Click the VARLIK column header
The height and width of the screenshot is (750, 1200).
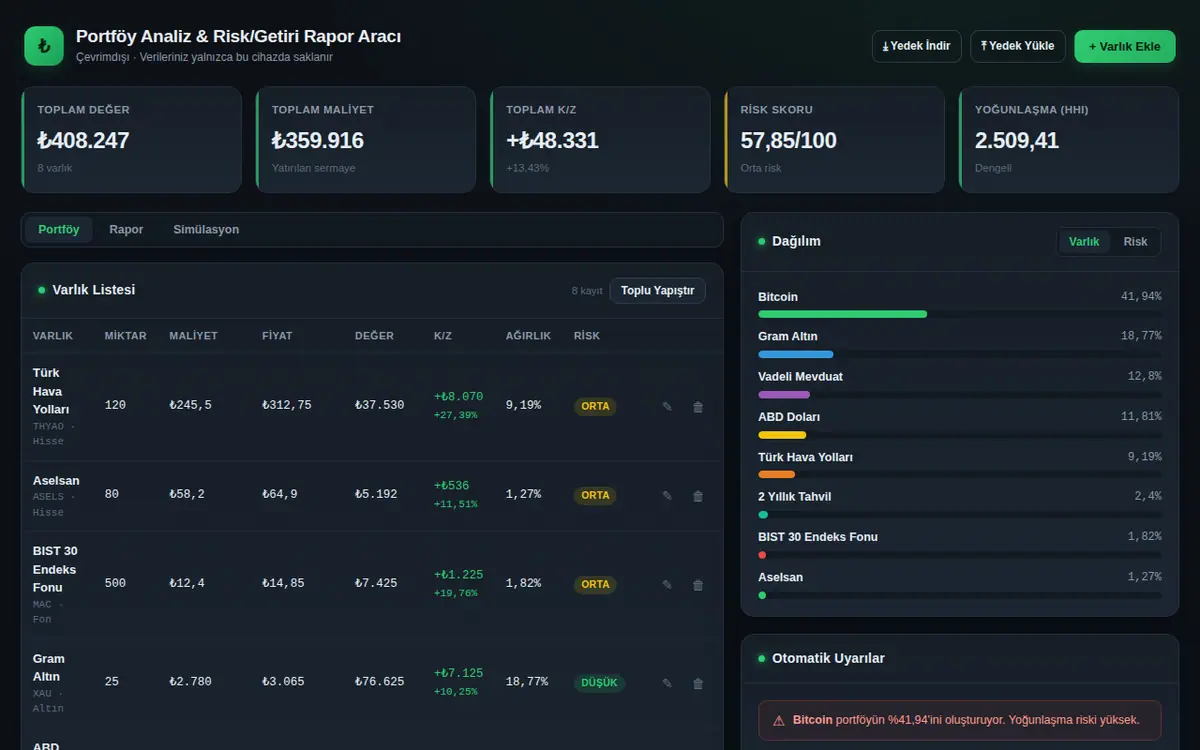tap(53, 336)
